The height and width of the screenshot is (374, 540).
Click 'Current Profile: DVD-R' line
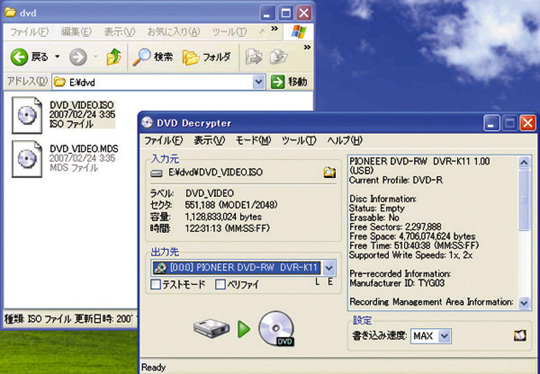click(396, 180)
